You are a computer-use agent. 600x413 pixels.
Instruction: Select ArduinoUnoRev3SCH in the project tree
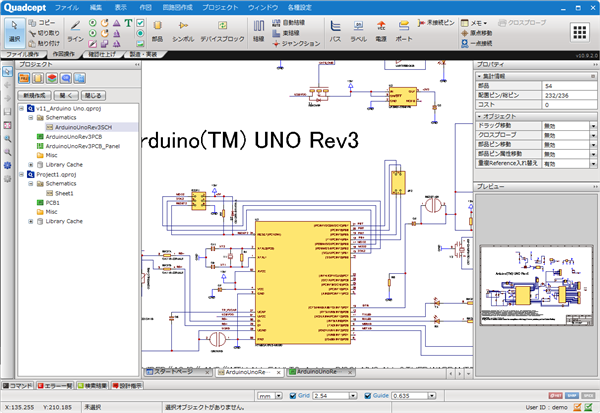[x=83, y=127]
